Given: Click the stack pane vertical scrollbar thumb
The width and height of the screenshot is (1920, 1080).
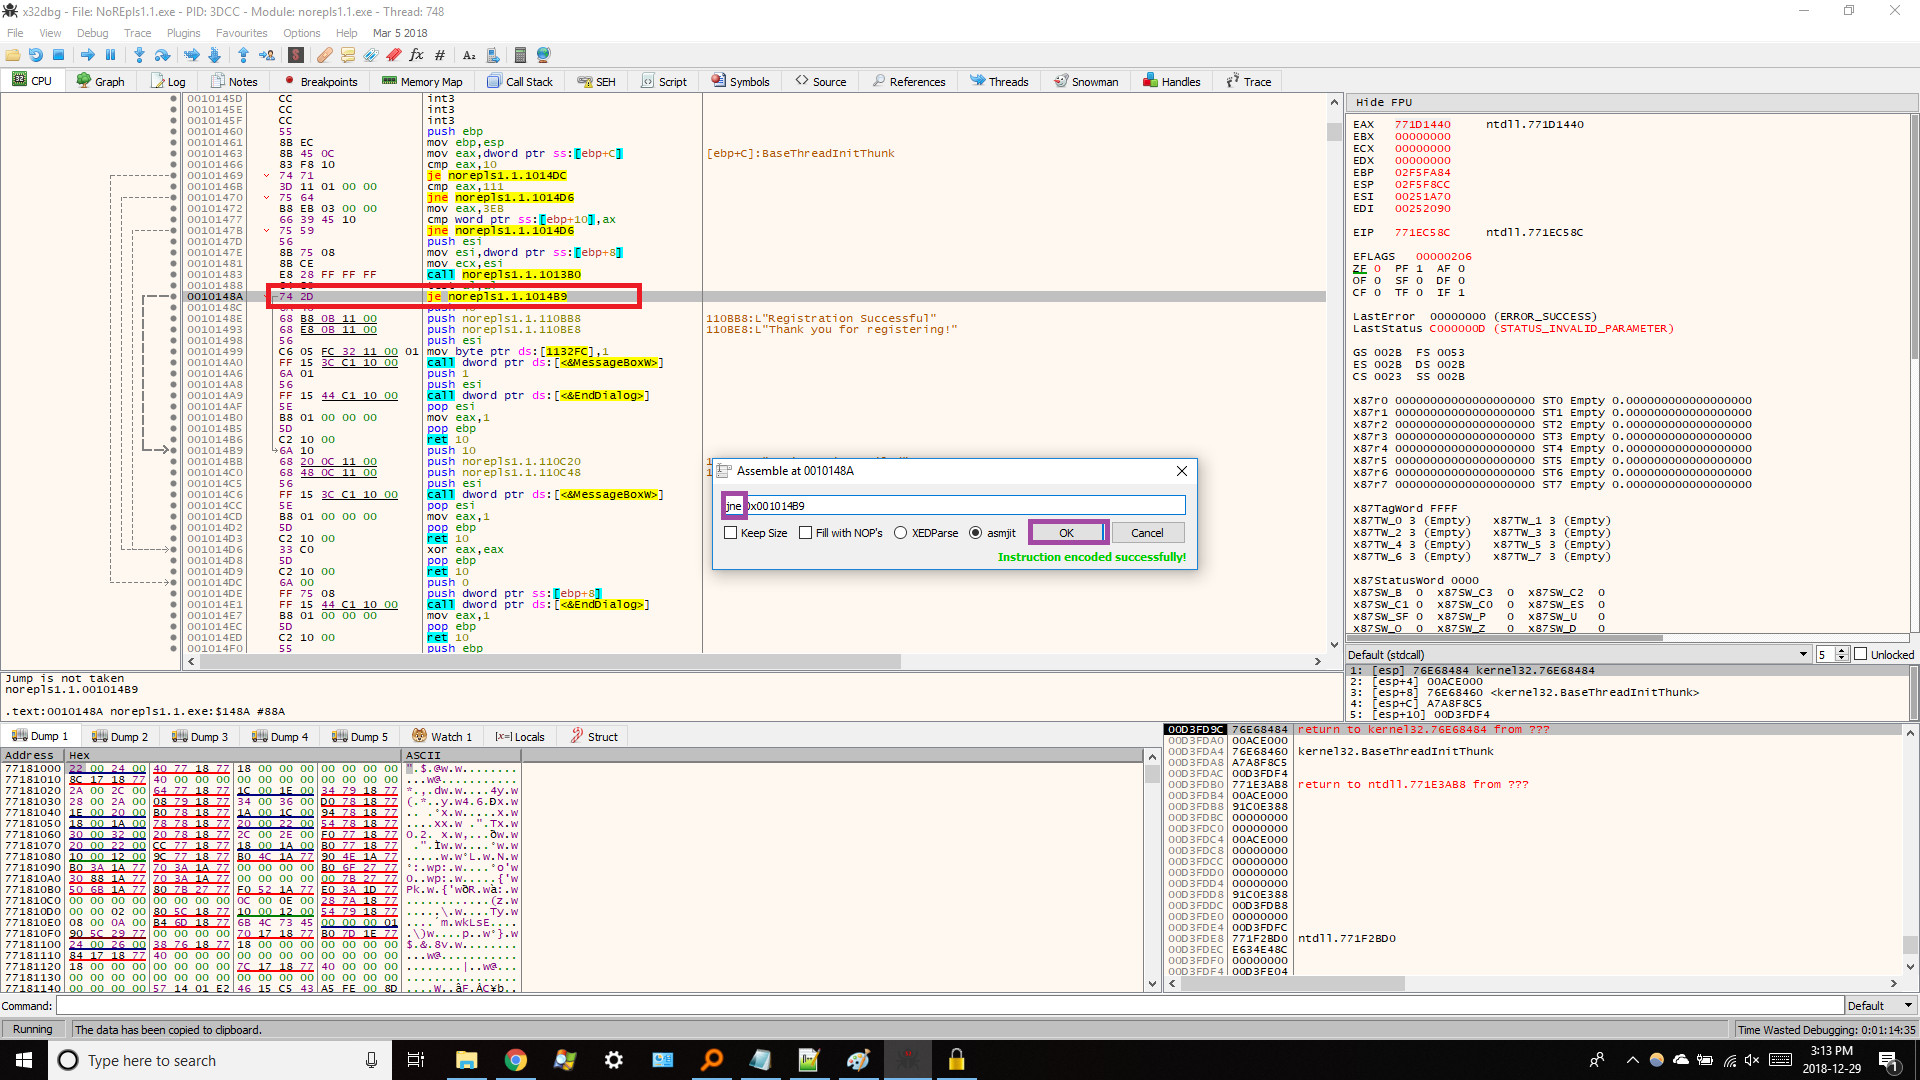Looking at the screenshot, I should point(1910,945).
